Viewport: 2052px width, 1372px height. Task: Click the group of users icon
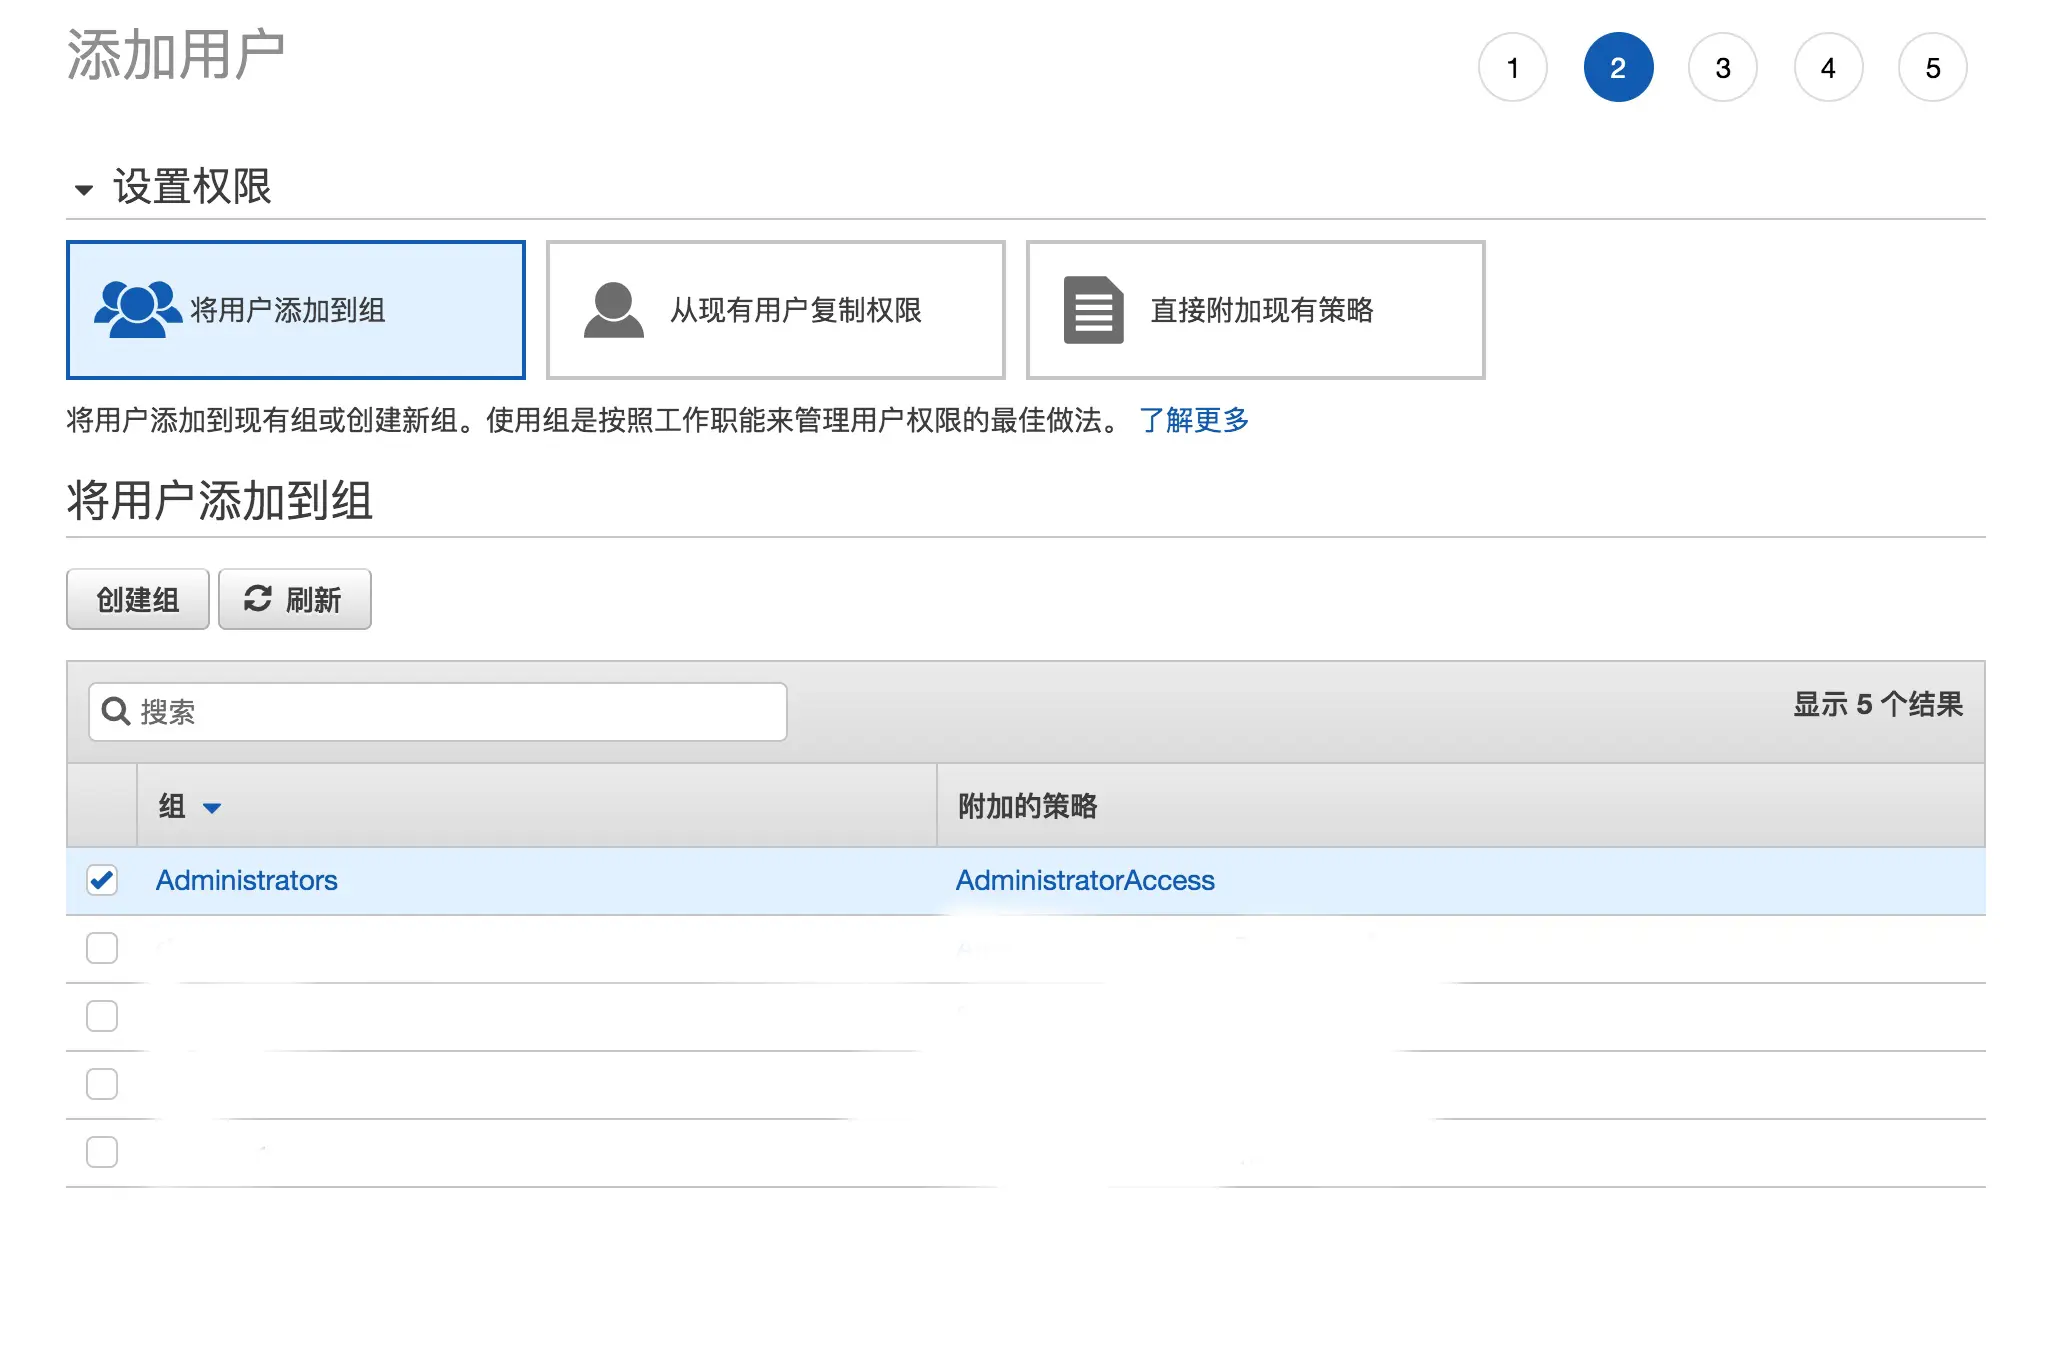click(x=137, y=309)
